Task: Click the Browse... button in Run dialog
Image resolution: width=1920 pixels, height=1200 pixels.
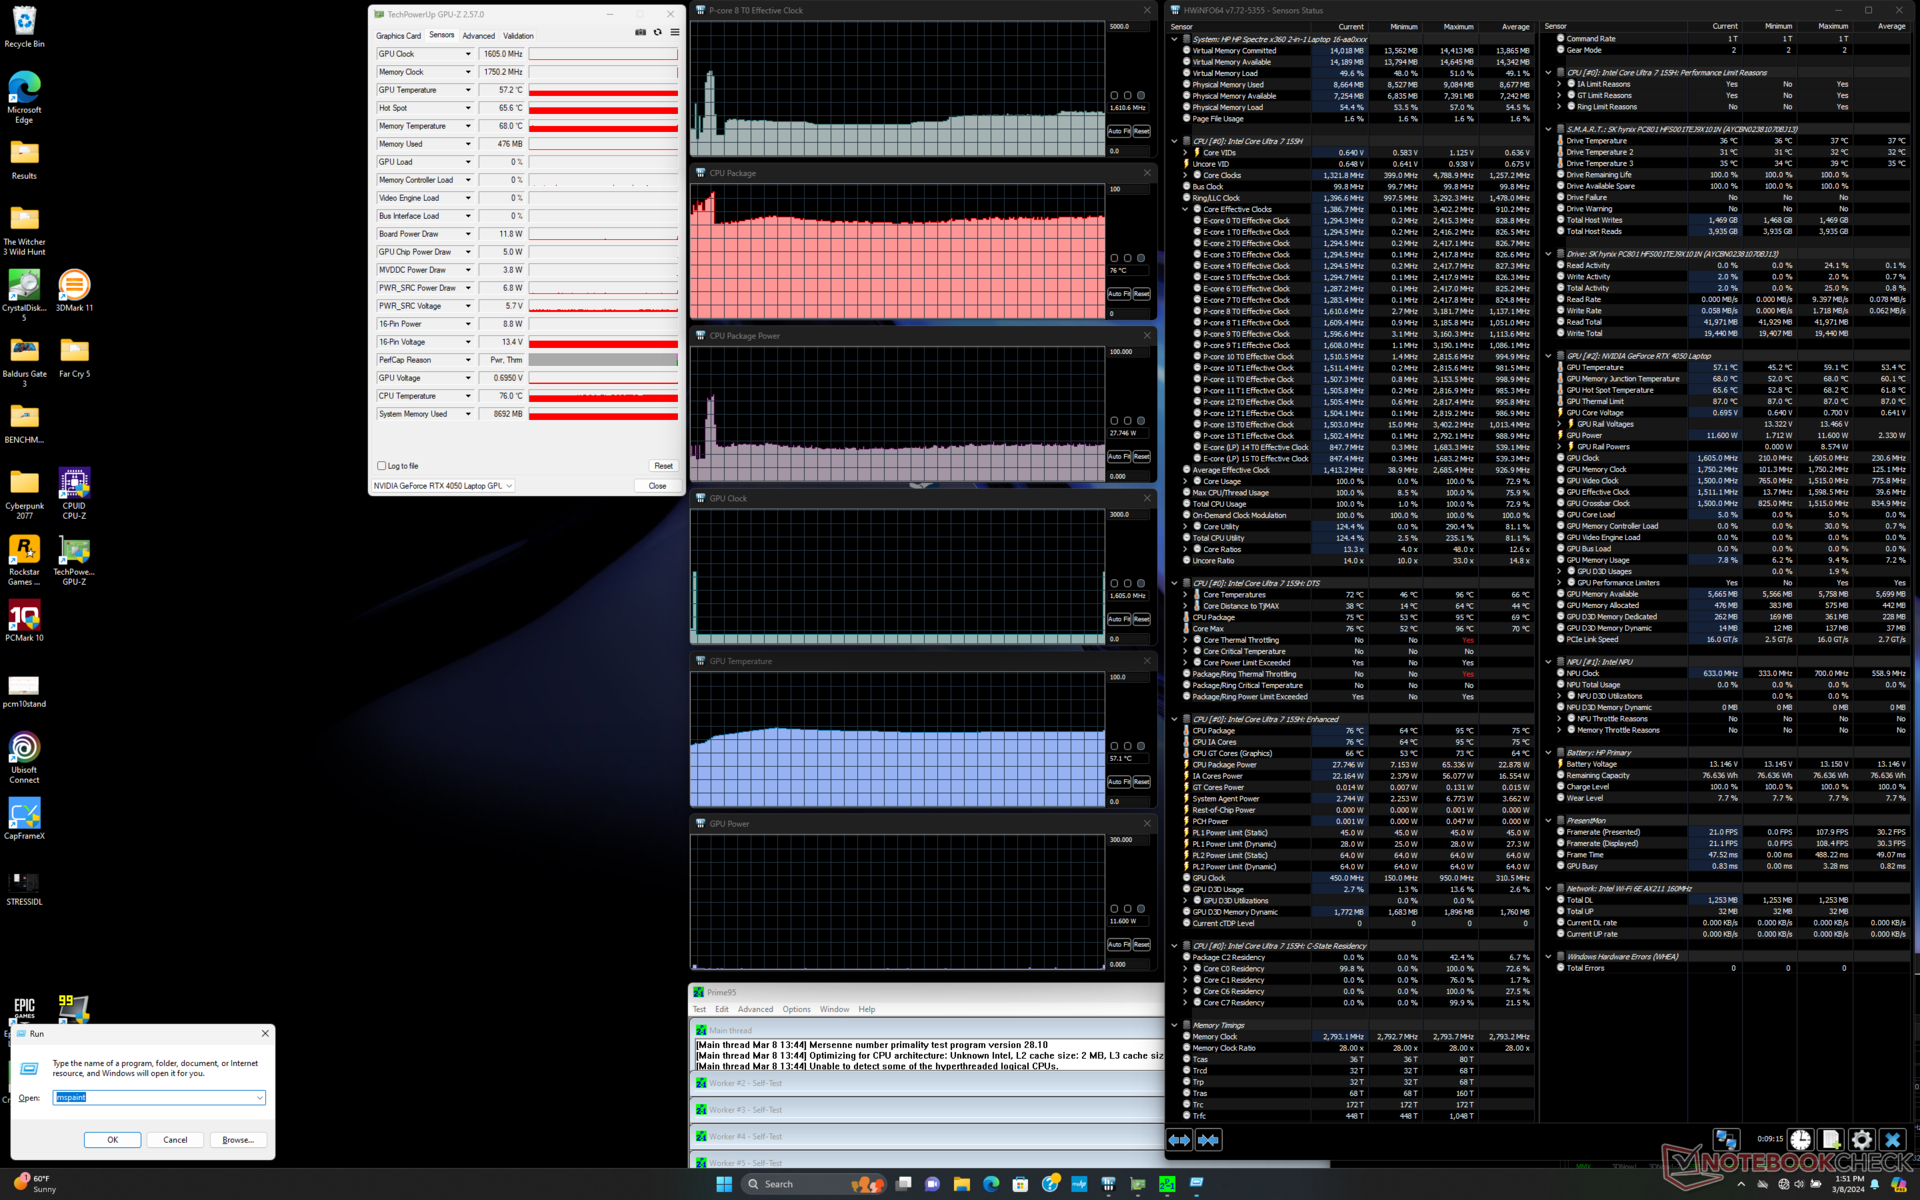Action: point(238,1140)
